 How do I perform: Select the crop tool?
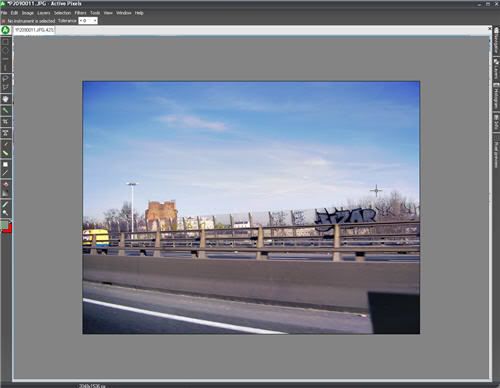(x=5, y=122)
